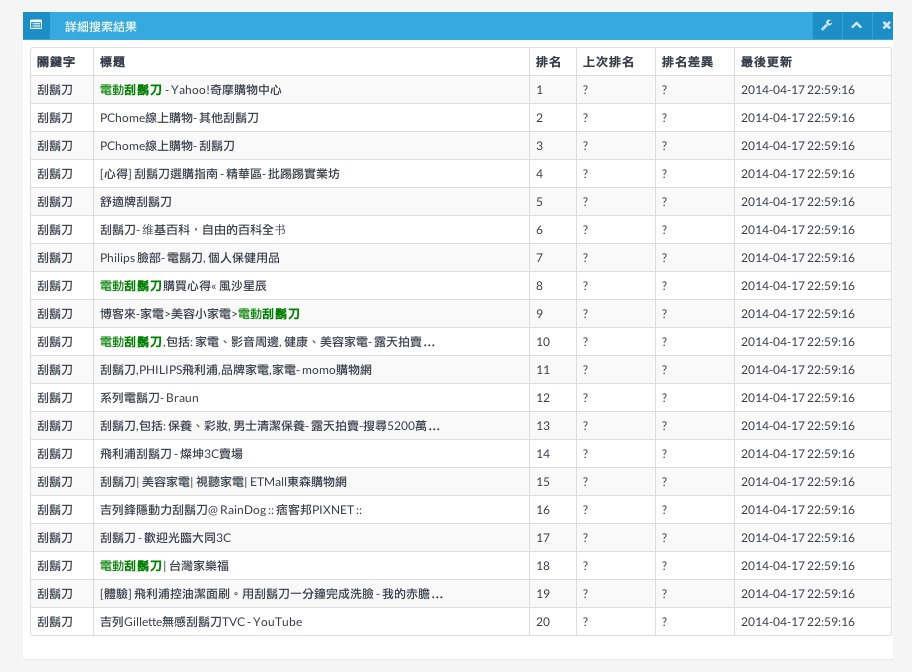This screenshot has height=672, width=912.
Task: Click rank value 5 in 排名 column
Action: [x=539, y=201]
